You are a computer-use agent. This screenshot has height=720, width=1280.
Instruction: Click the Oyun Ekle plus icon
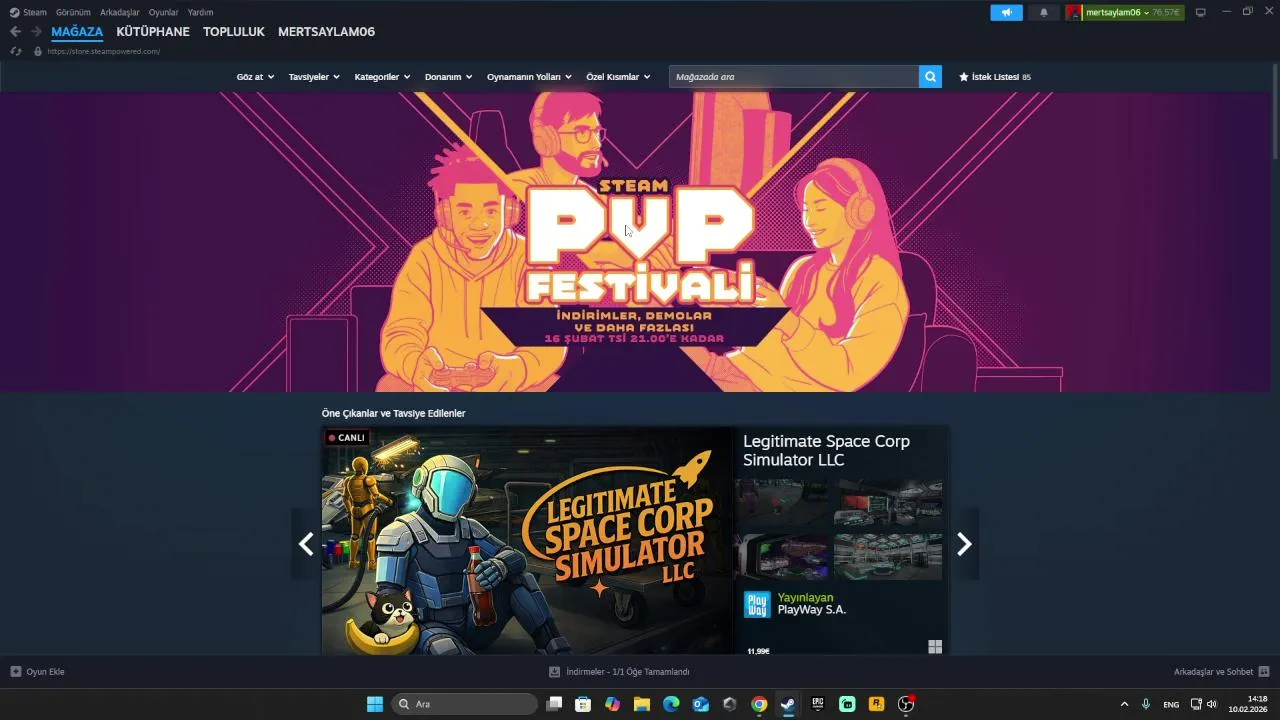click(x=16, y=671)
